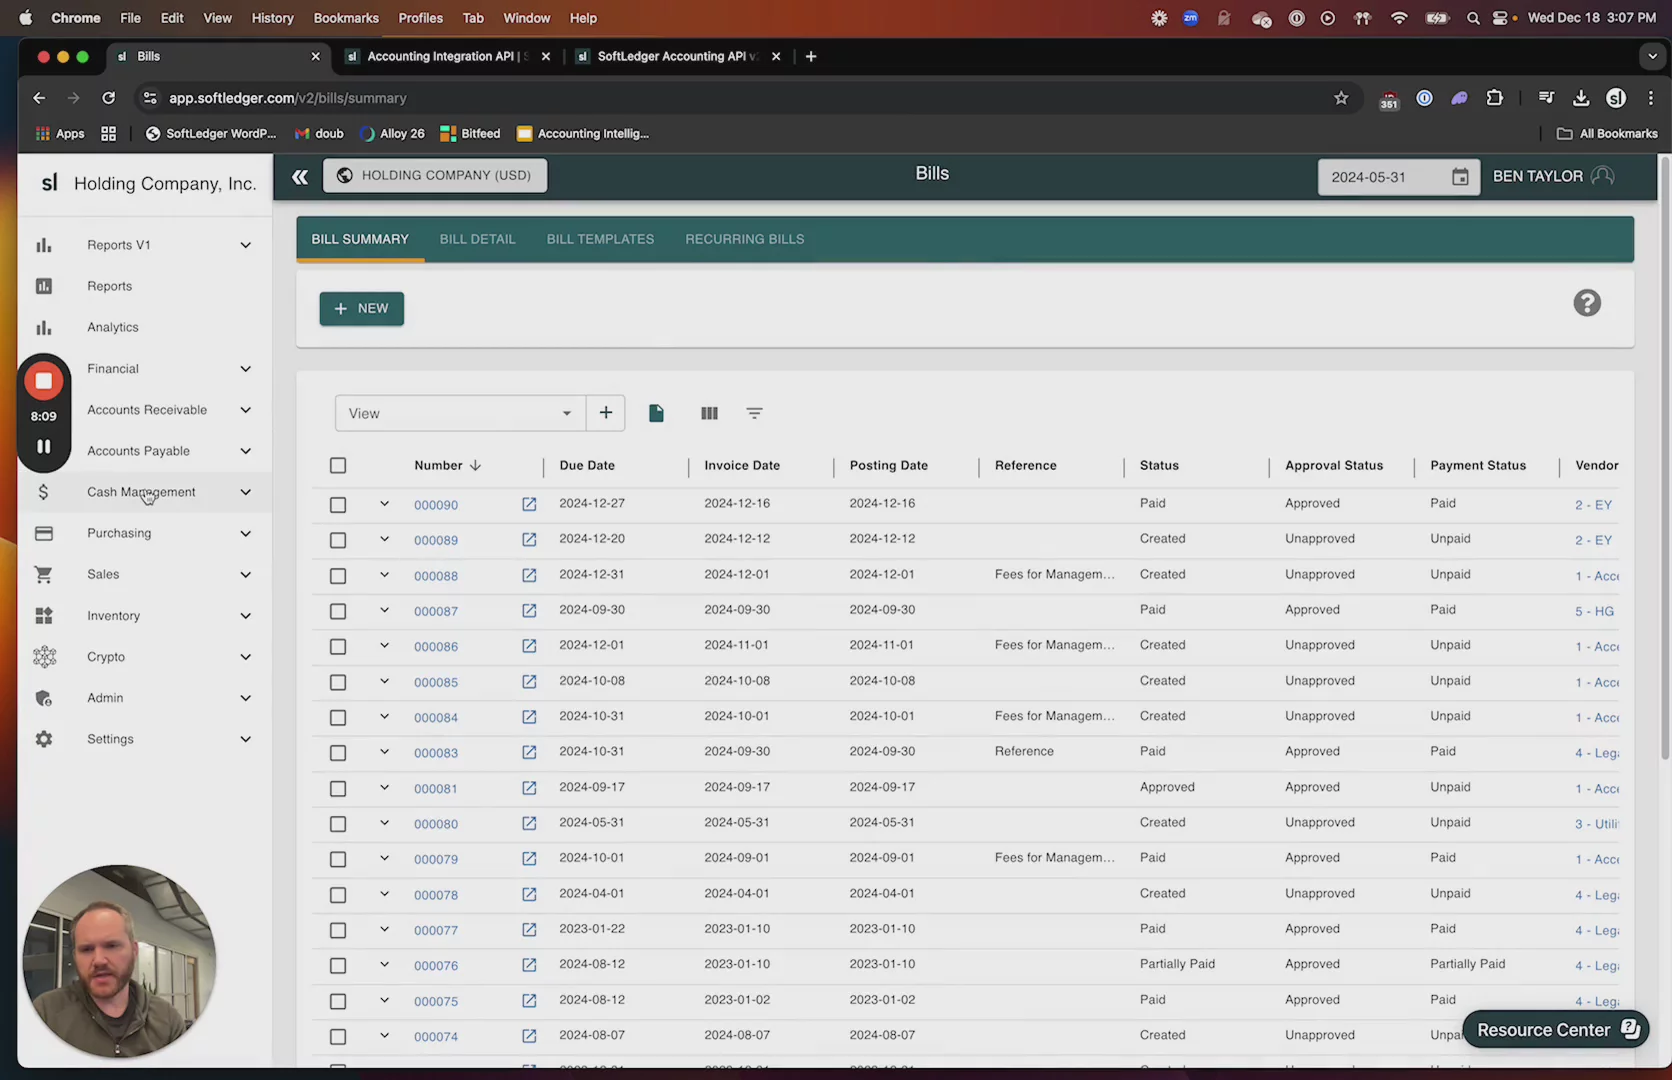The image size is (1672, 1080).
Task: Switch to the Bill Detail tab
Action: pyautogui.click(x=477, y=239)
